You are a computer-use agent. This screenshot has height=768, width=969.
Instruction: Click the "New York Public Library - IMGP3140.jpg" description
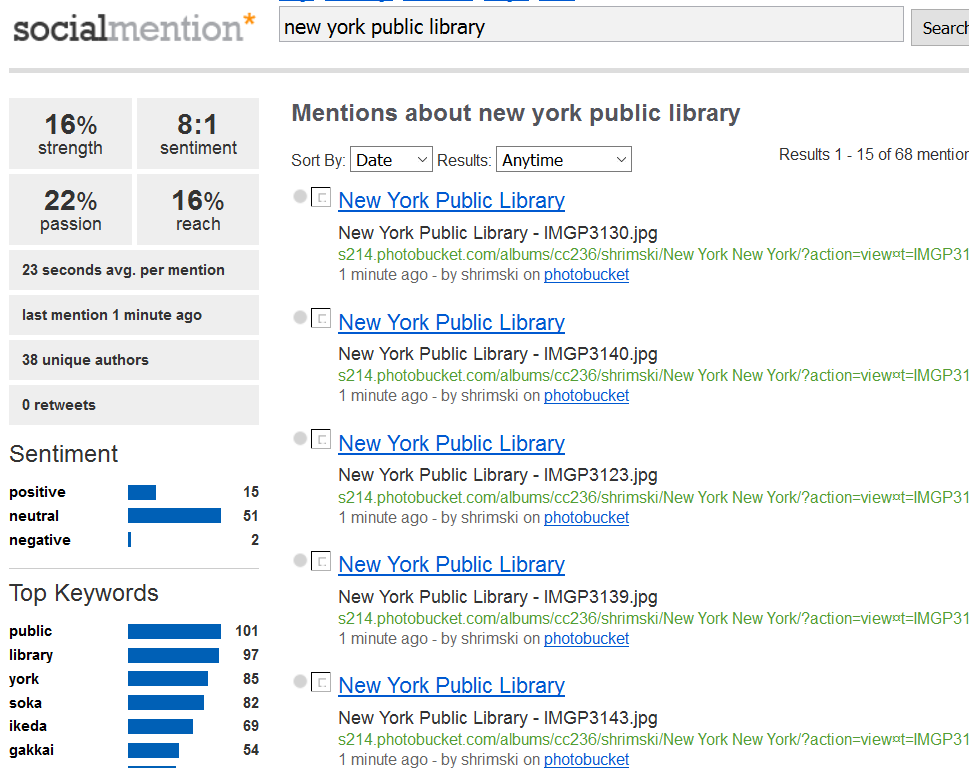[x=498, y=354]
